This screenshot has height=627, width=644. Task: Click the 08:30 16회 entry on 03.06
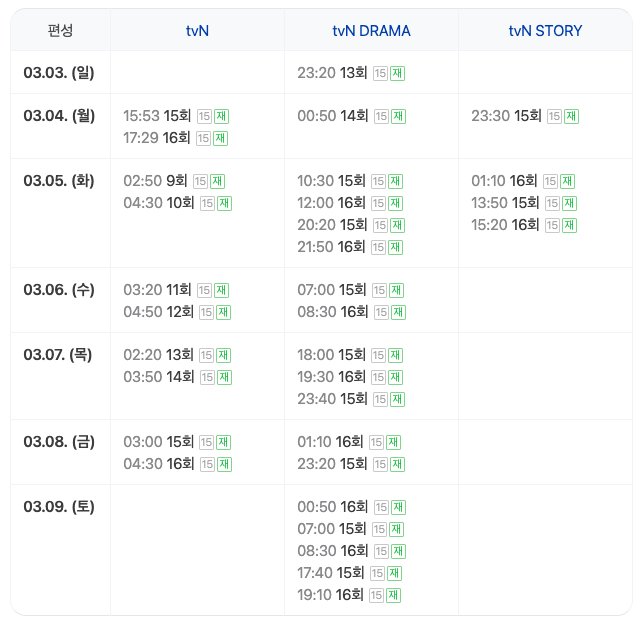[352, 312]
